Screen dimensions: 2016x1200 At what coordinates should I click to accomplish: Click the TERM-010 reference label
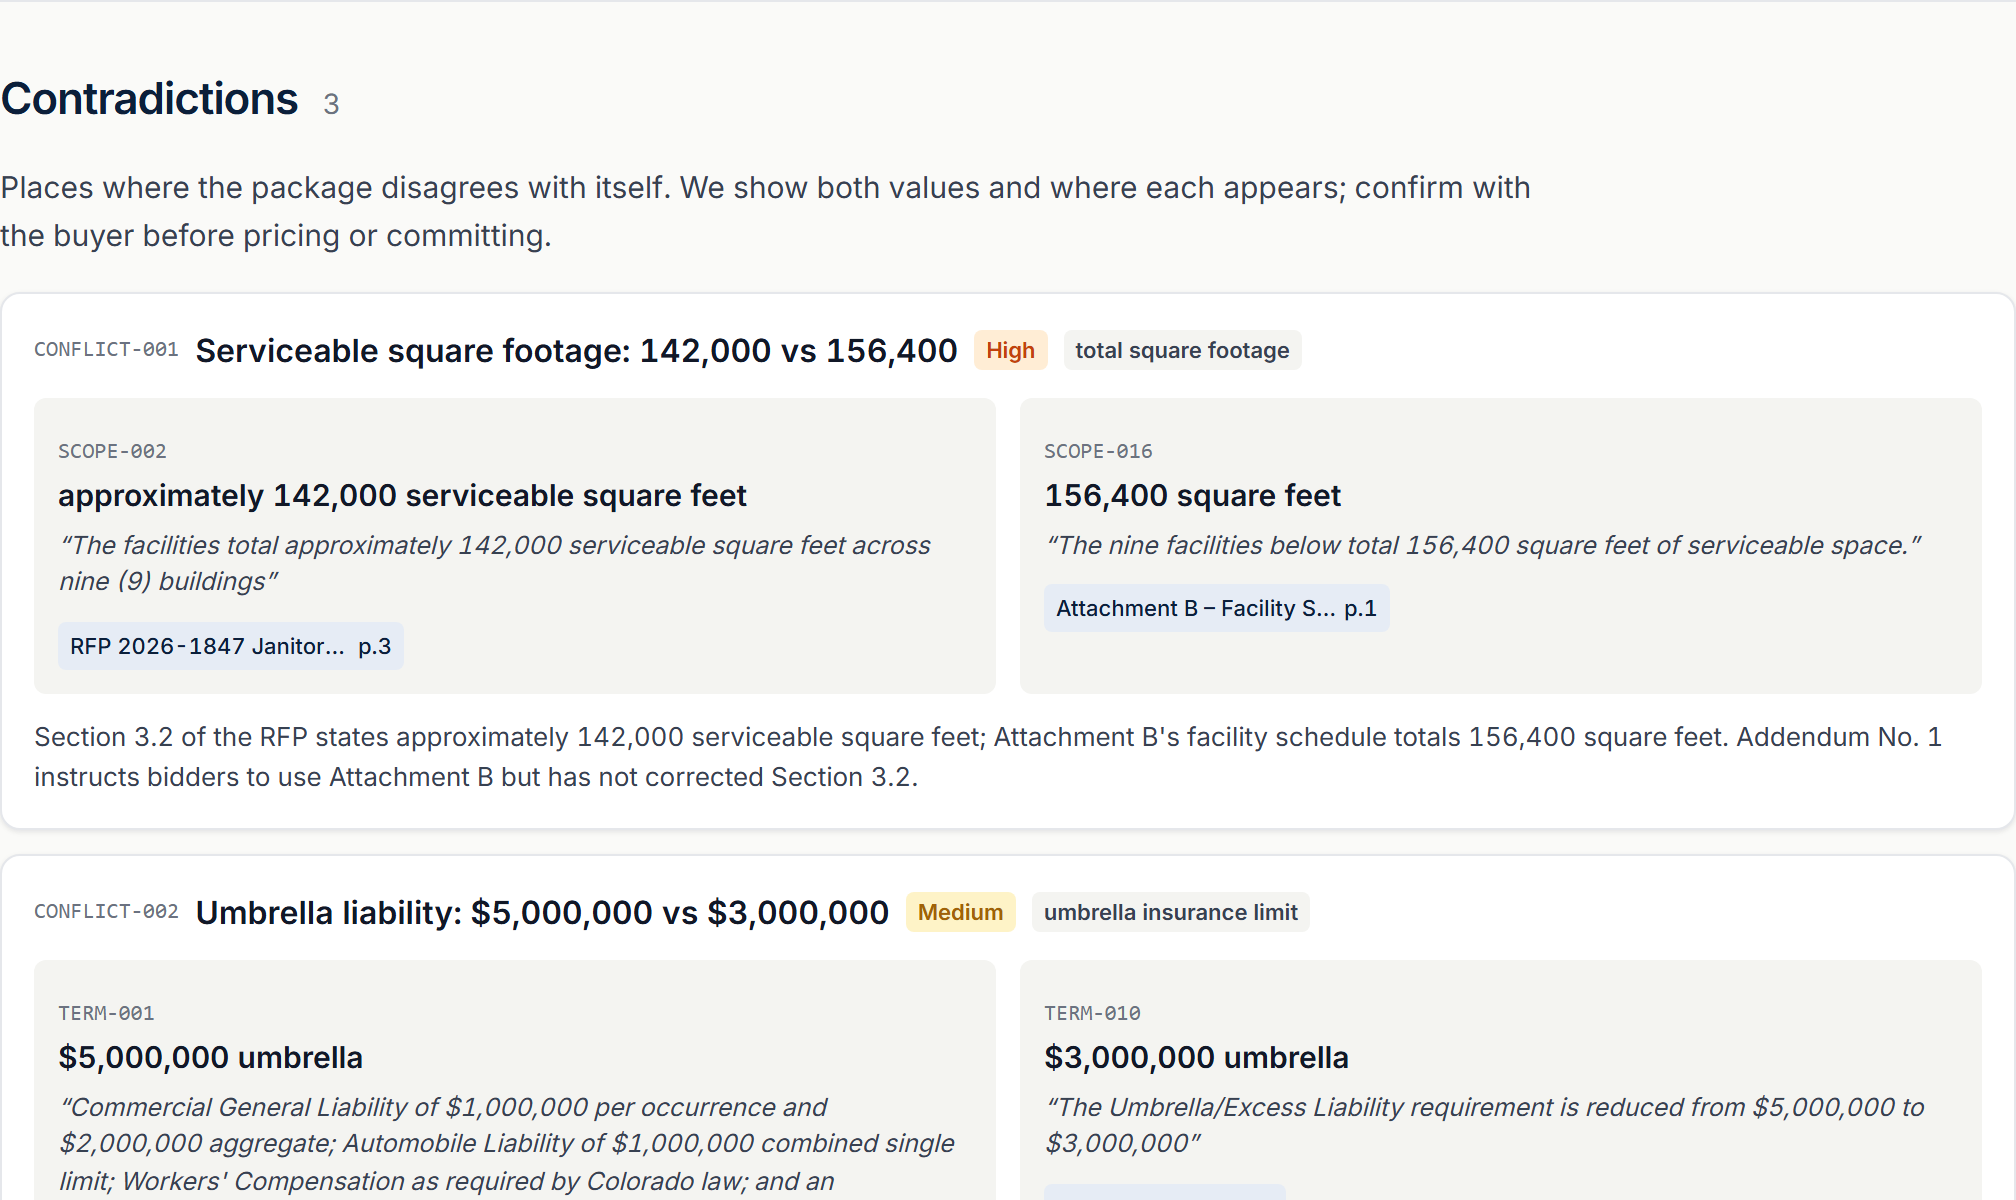click(x=1092, y=1013)
